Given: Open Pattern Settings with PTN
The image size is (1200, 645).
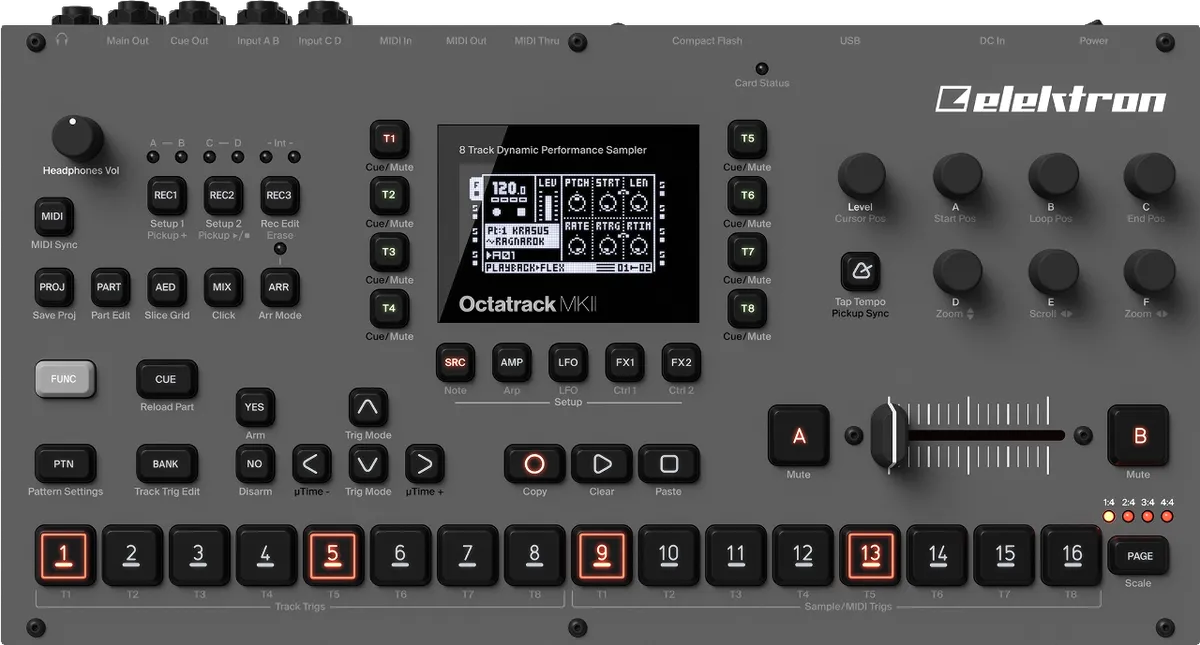Looking at the screenshot, I should tap(65, 463).
